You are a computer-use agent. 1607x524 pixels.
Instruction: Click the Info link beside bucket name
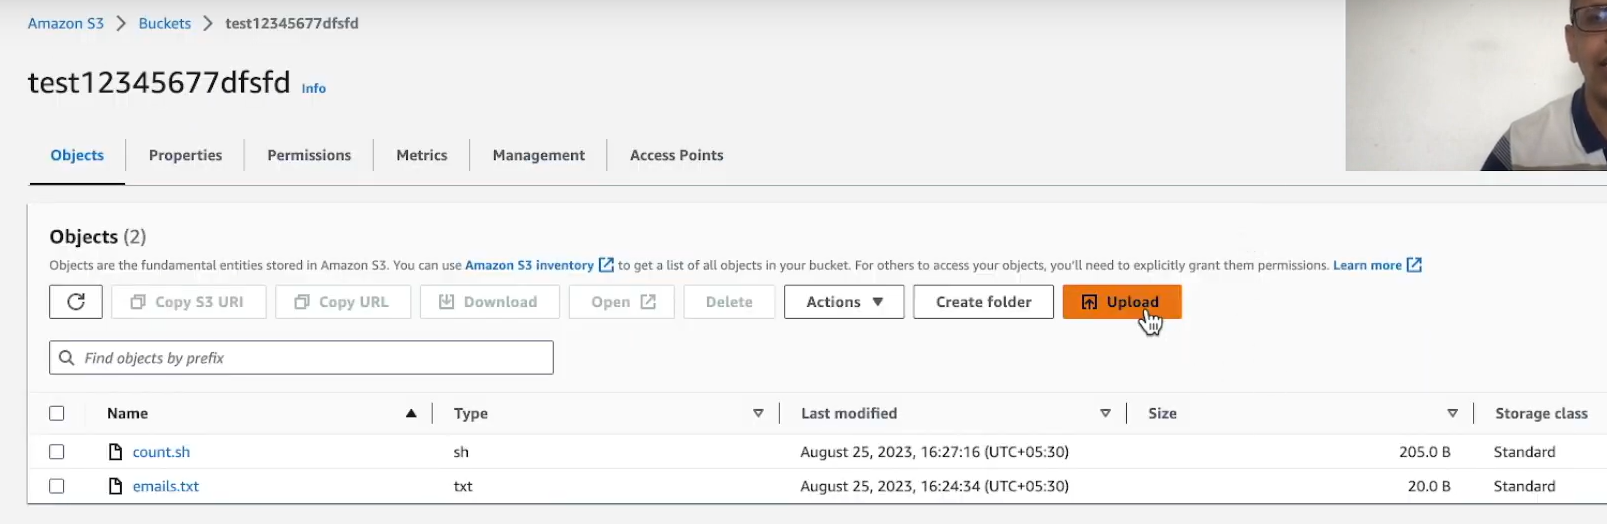pos(314,88)
